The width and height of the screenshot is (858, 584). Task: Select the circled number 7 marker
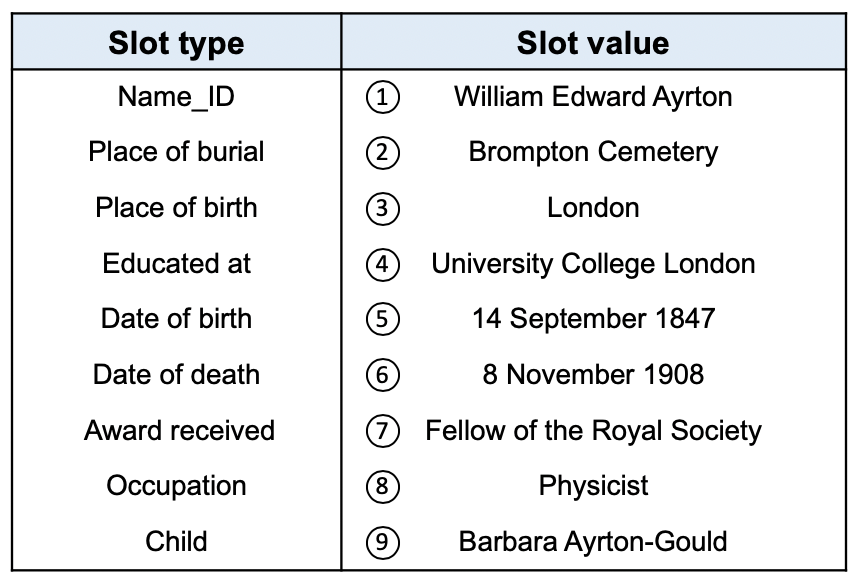(382, 431)
